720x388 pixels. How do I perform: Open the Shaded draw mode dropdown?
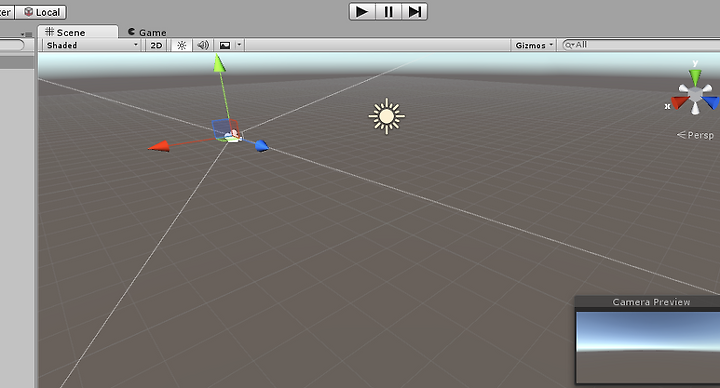pyautogui.click(x=91, y=45)
